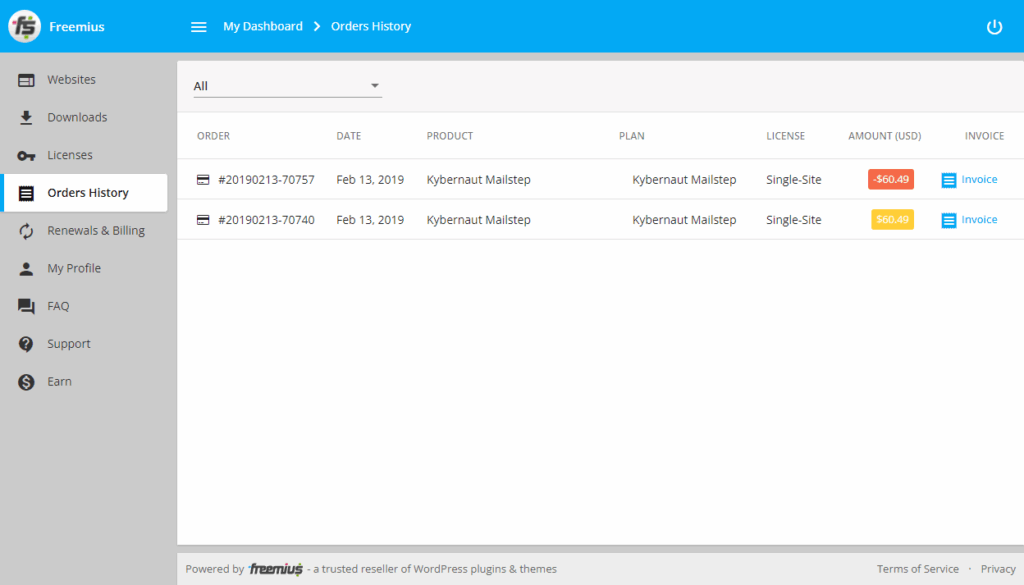
Task: Open Privacy link in footer
Action: click(998, 569)
